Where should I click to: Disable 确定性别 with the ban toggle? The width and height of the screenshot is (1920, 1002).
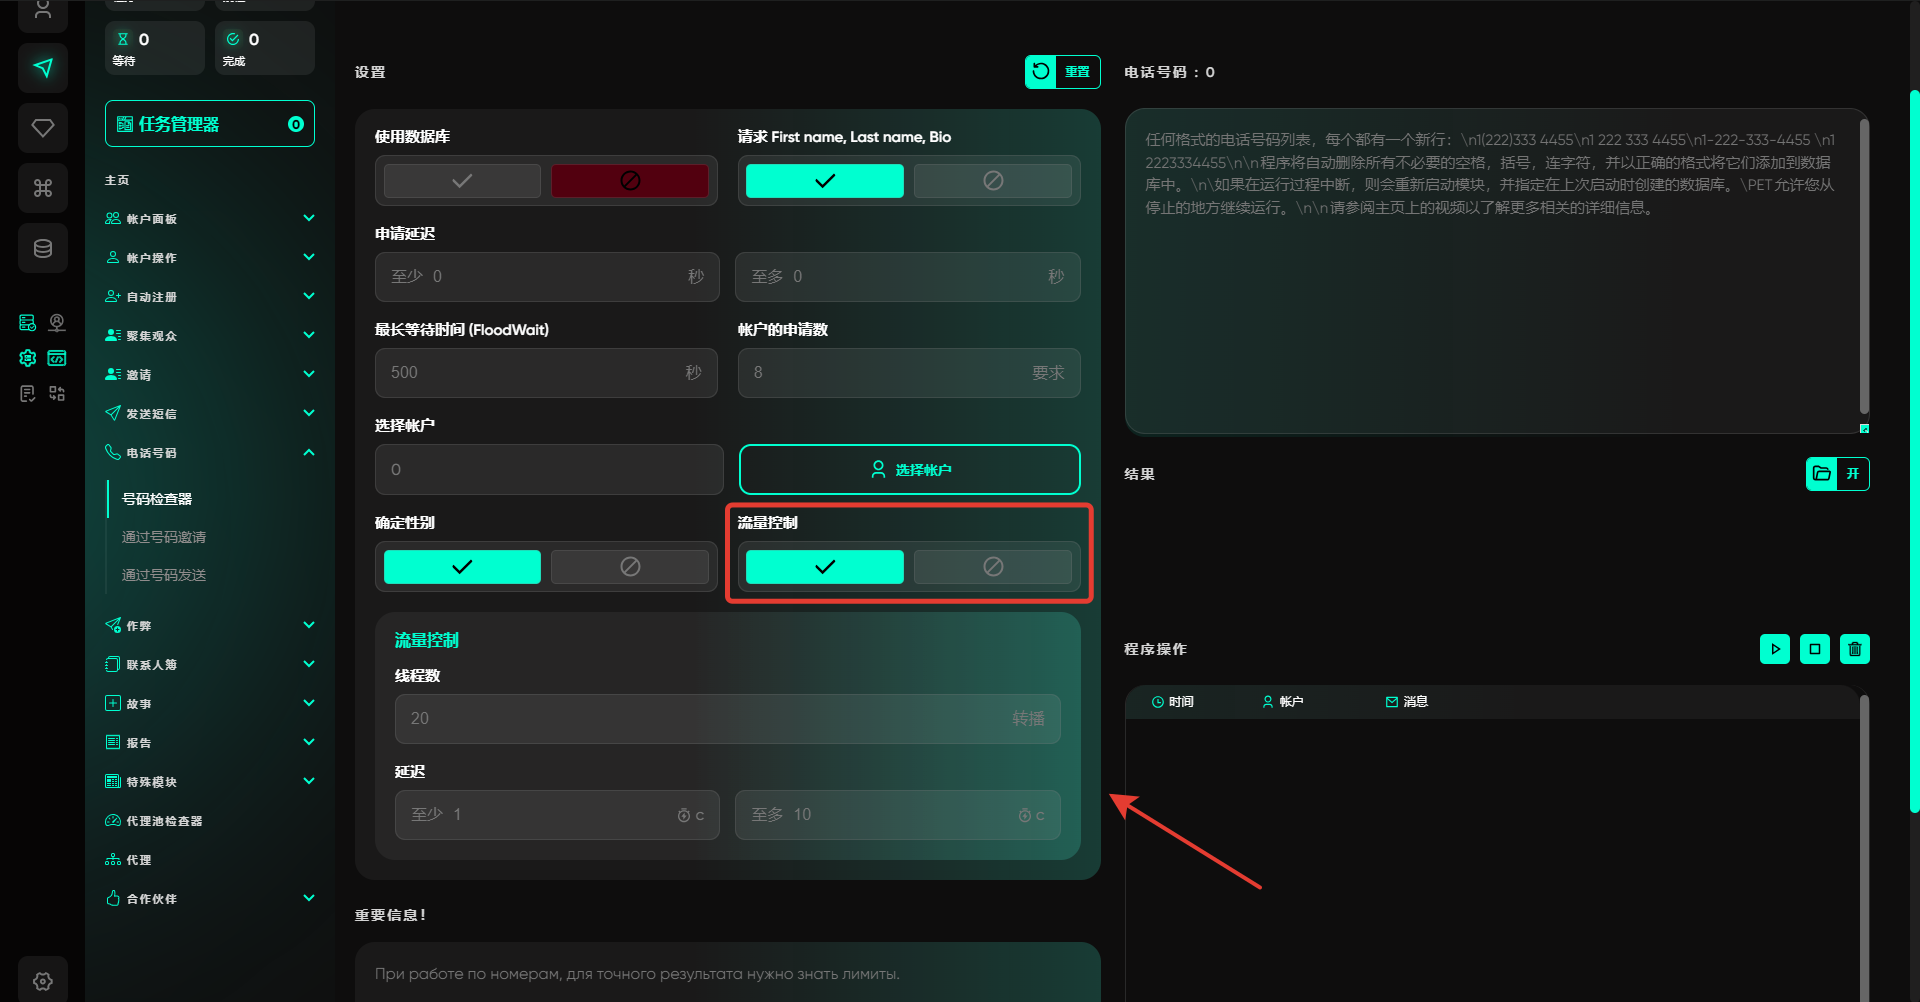point(630,567)
